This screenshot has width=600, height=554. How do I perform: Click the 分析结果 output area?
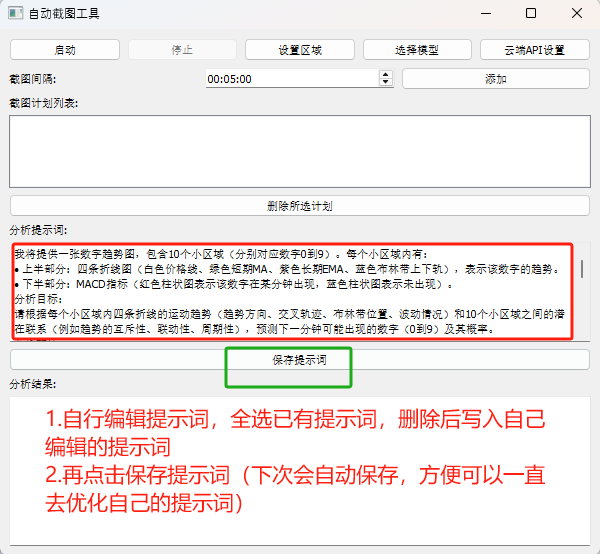300,471
